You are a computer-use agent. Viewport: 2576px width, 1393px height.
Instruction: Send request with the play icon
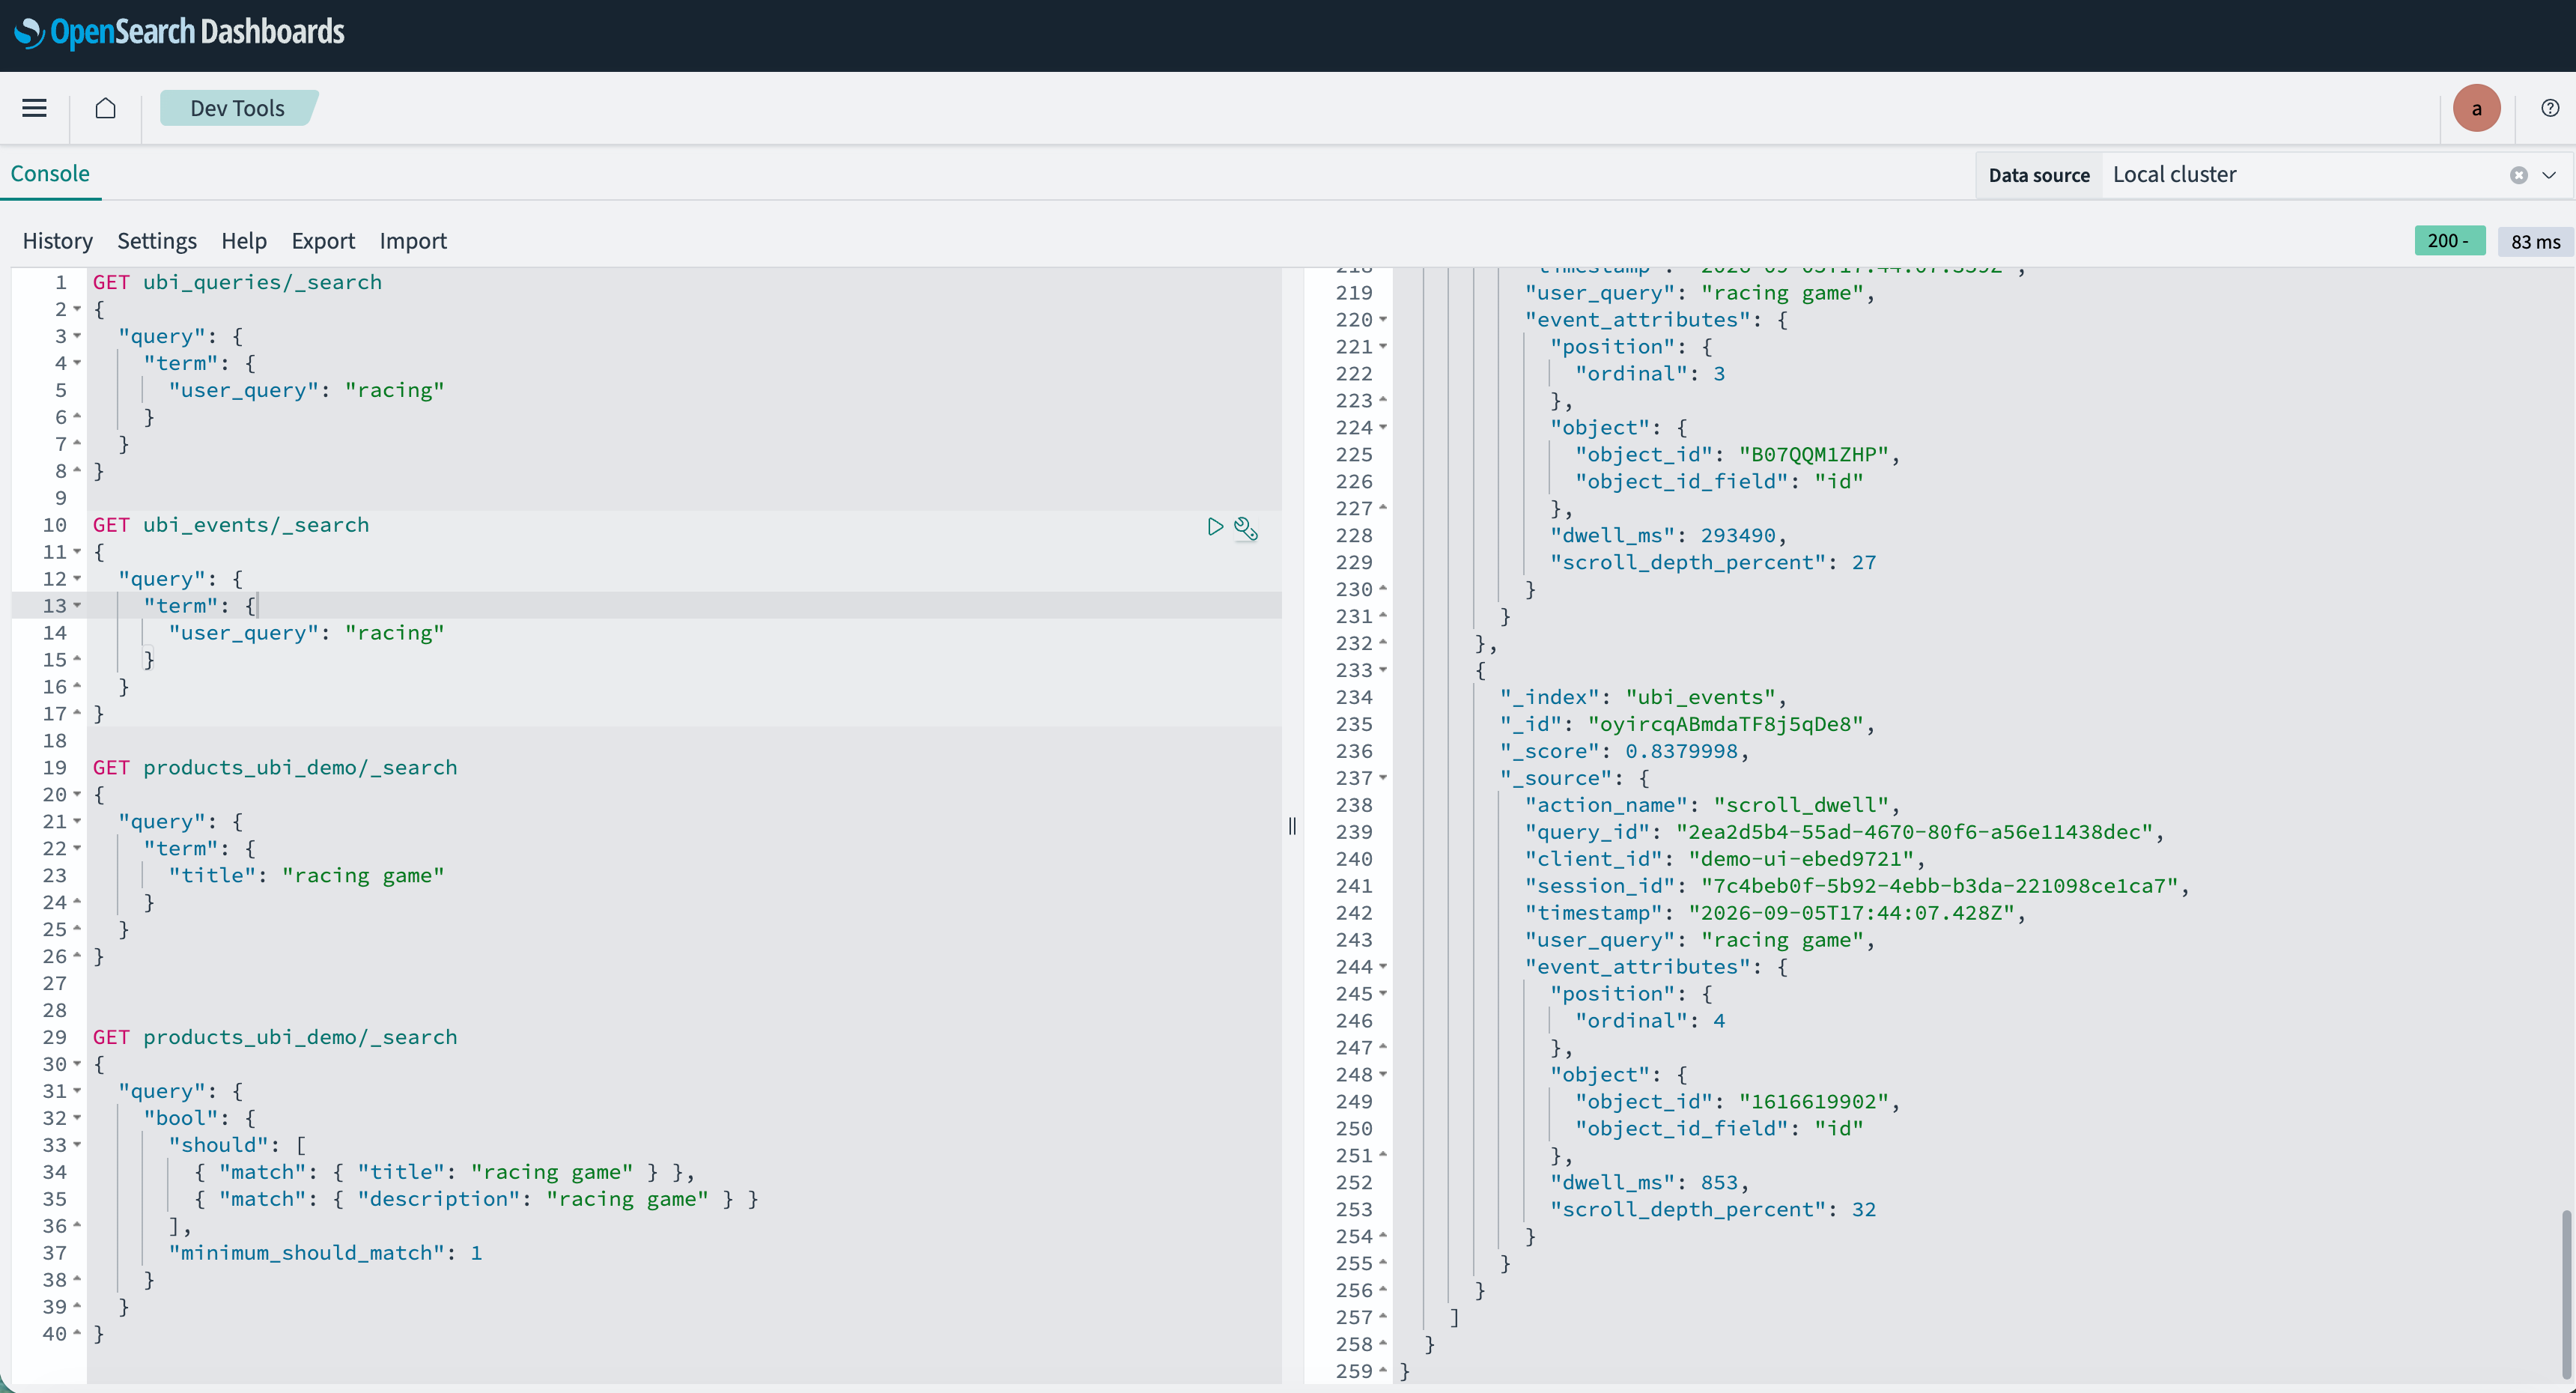pyautogui.click(x=1215, y=527)
